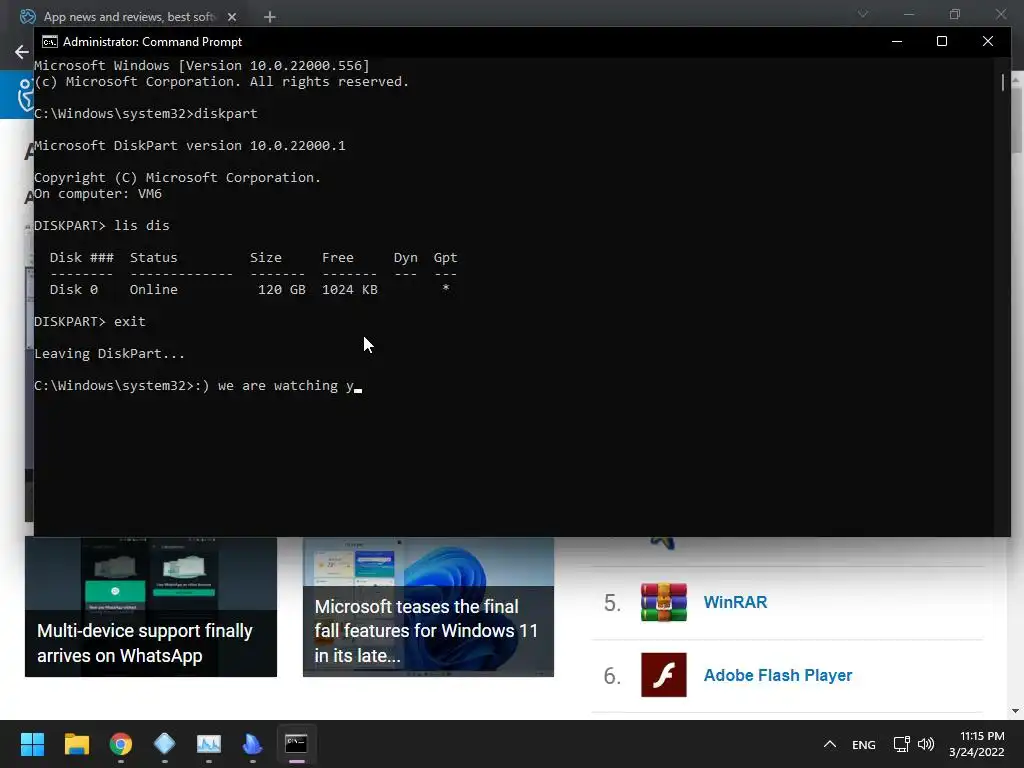Image resolution: width=1024 pixels, height=768 pixels.
Task: Click the 'DISKPART> exit' line
Action: point(90,322)
